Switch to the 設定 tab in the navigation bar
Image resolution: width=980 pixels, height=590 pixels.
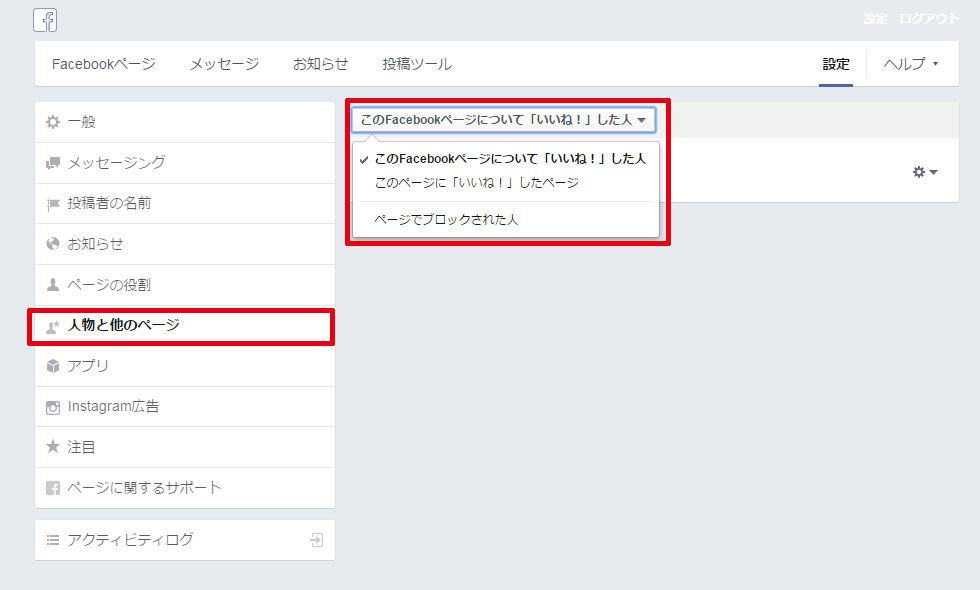pos(836,64)
